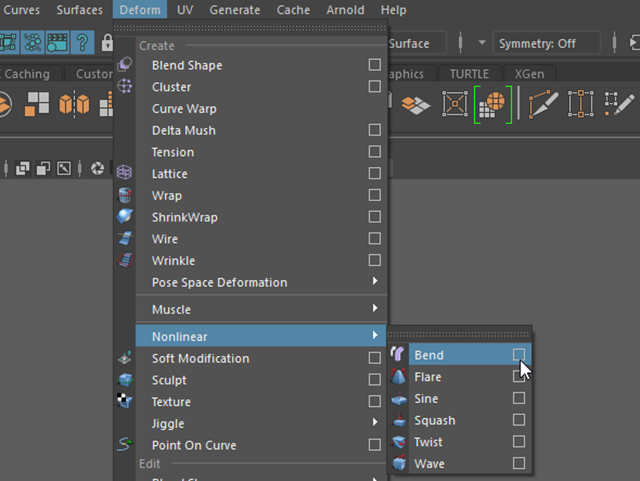Click the lock icon in status line
The height and width of the screenshot is (481, 640).
pos(107,42)
